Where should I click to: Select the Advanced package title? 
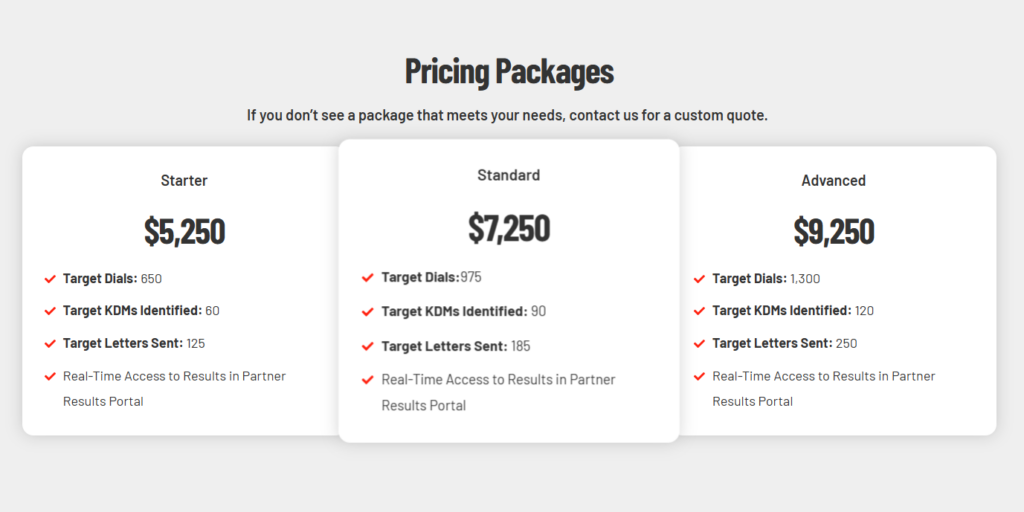tap(833, 181)
